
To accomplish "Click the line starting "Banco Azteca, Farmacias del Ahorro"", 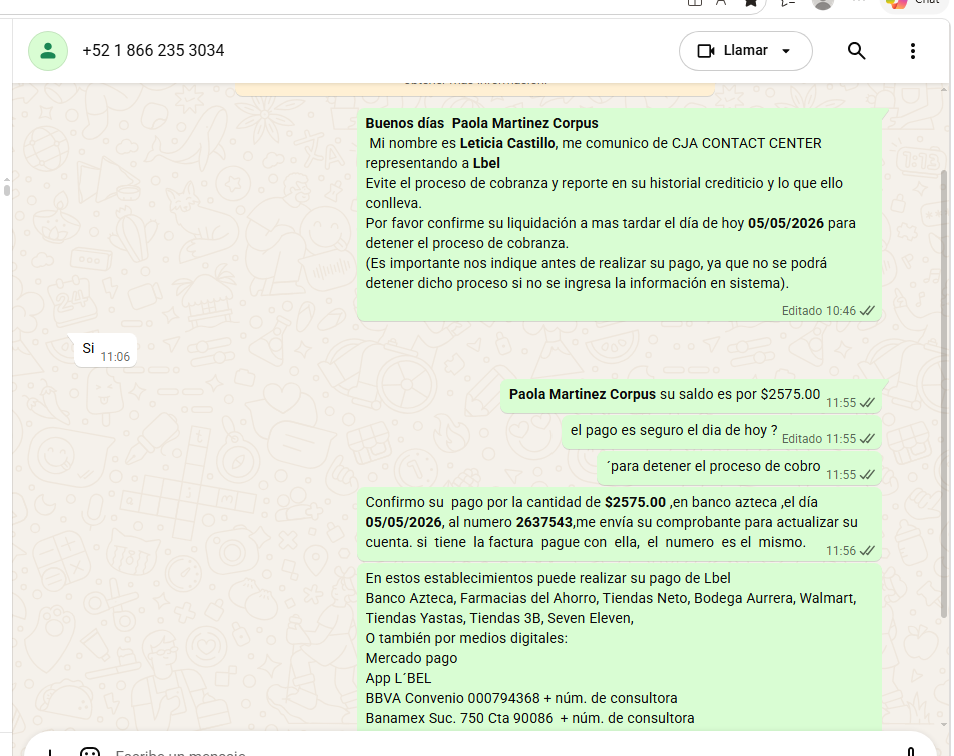I will tap(611, 598).
